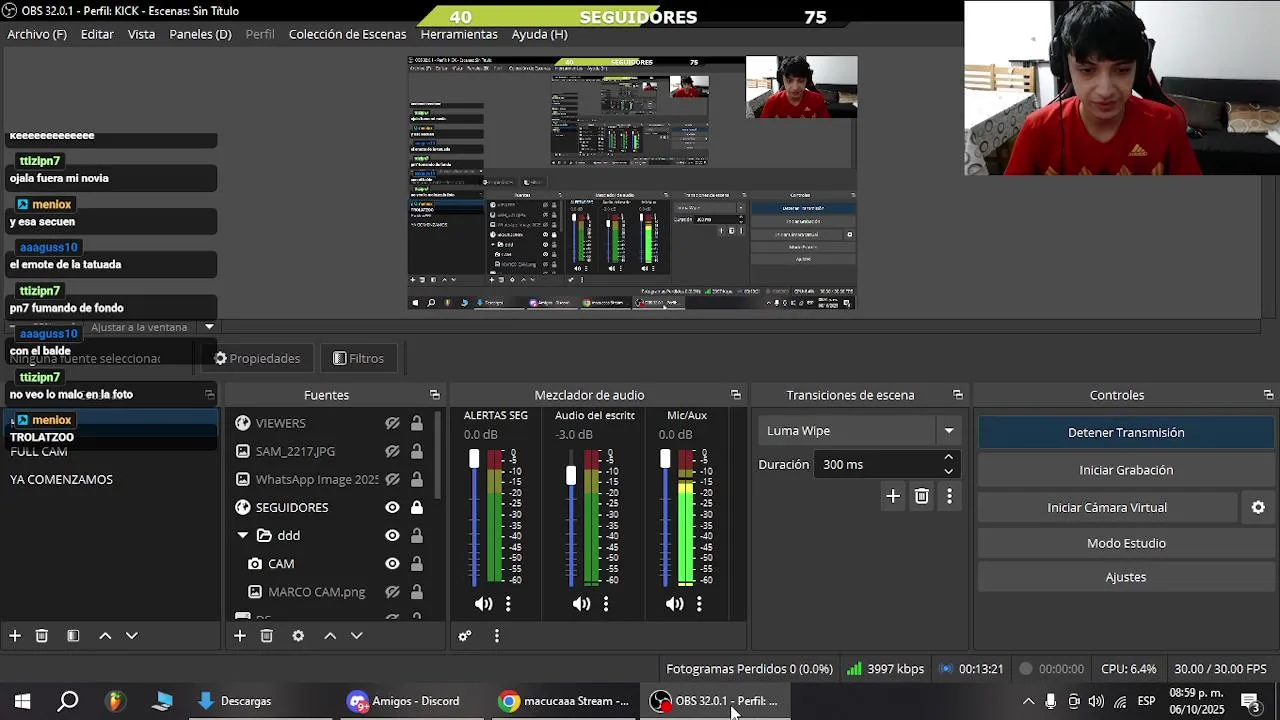Click Iniciar Cámara Virtual button
Screen dimensions: 1280x720
tap(1107, 508)
